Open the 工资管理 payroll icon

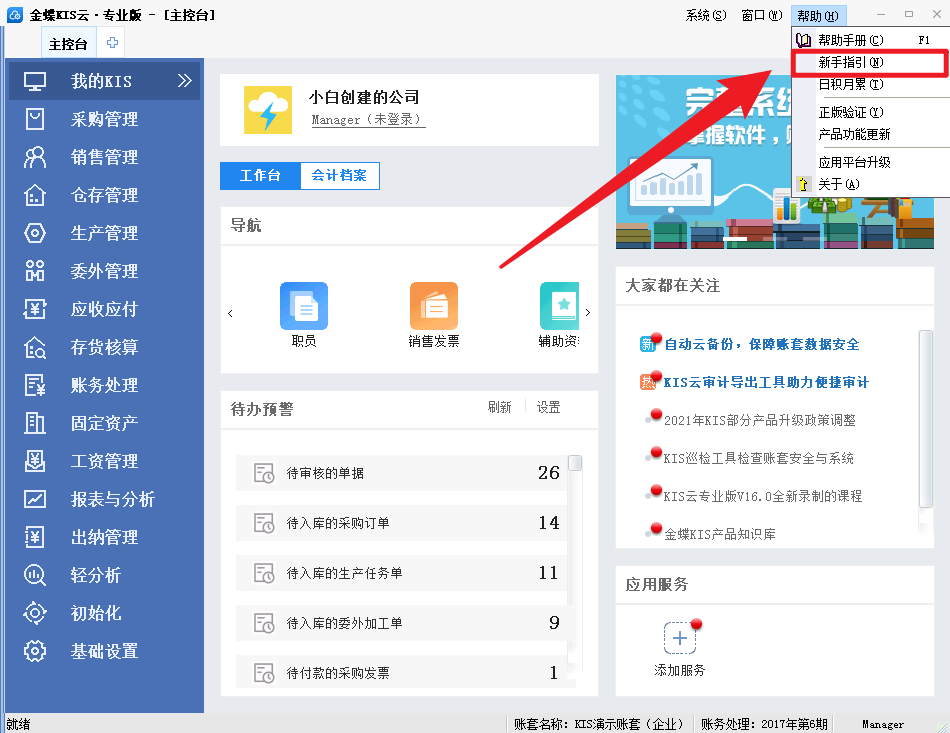click(35, 461)
